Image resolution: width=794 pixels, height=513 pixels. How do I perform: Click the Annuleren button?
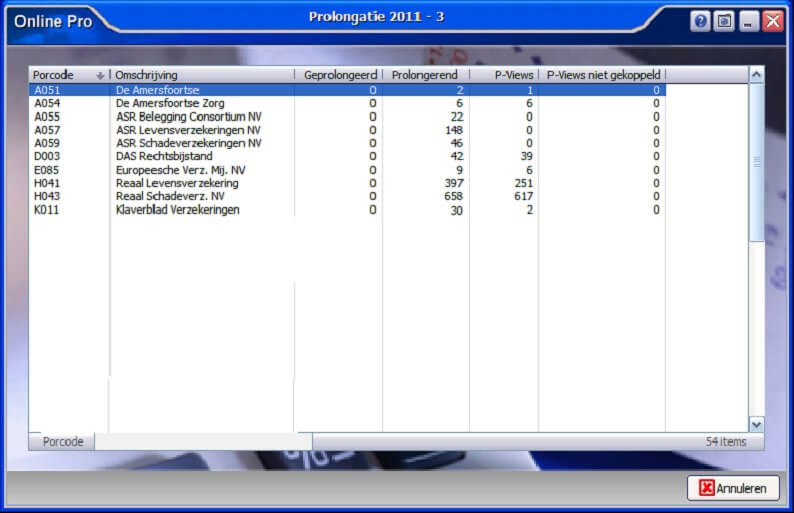[733, 488]
